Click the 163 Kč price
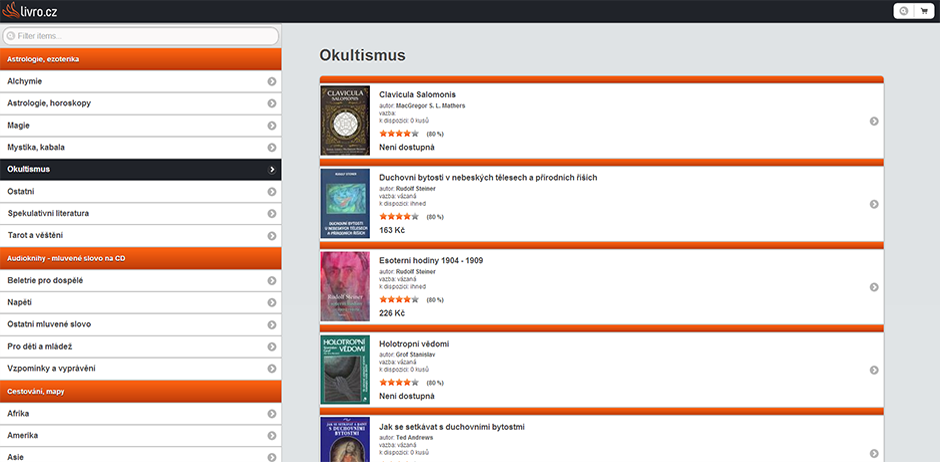The height and width of the screenshot is (462, 940). (x=392, y=230)
